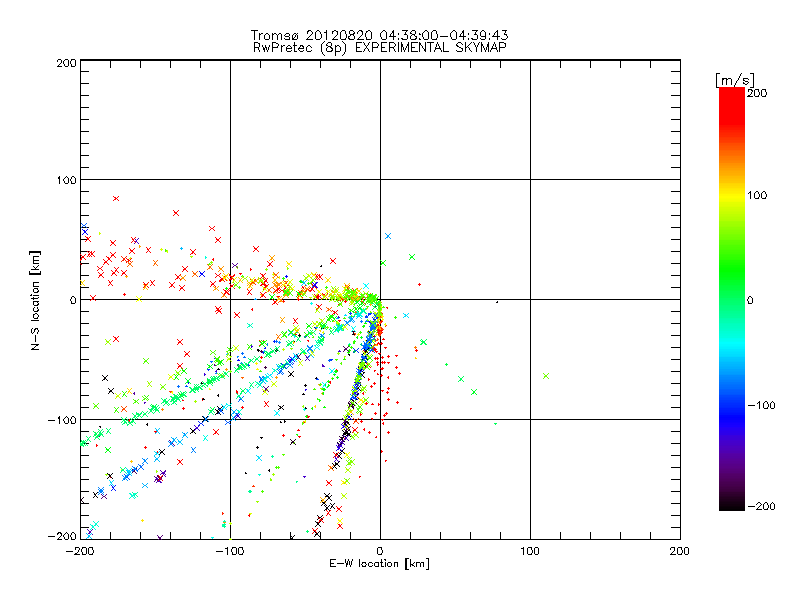Click the lone blue marker above the origin

[388, 236]
